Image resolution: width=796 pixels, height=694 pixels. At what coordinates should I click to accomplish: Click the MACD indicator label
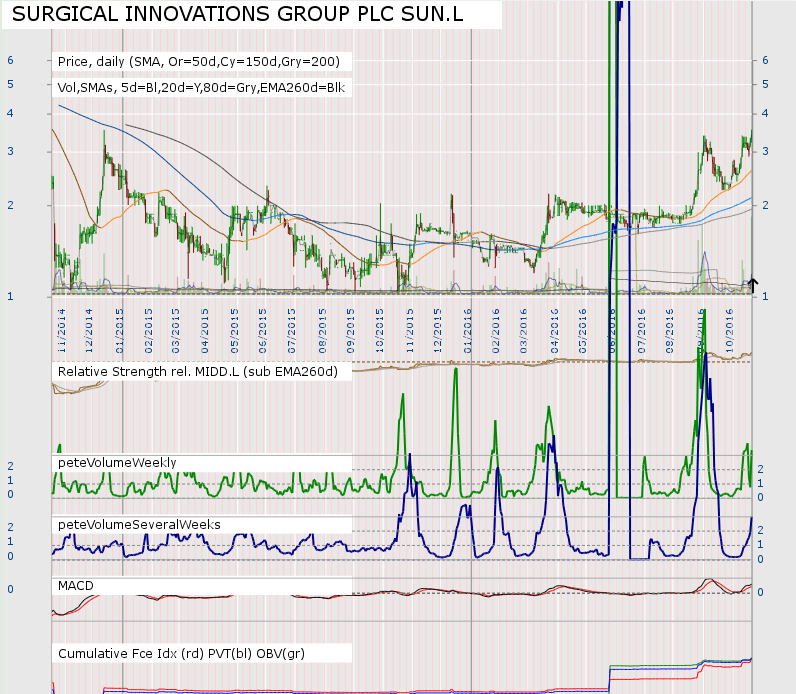(77, 583)
